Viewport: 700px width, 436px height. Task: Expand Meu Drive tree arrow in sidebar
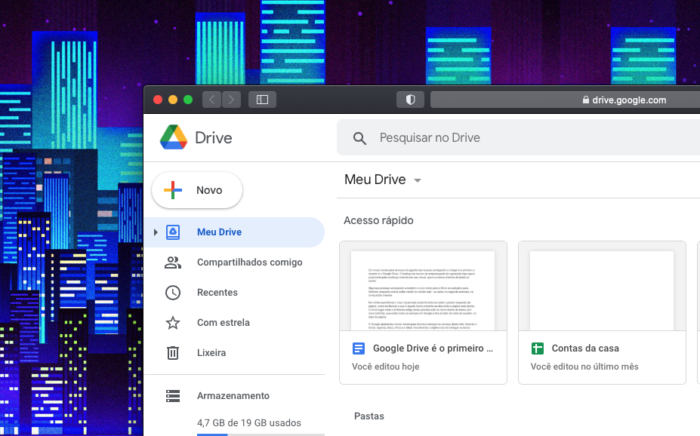[x=155, y=232]
